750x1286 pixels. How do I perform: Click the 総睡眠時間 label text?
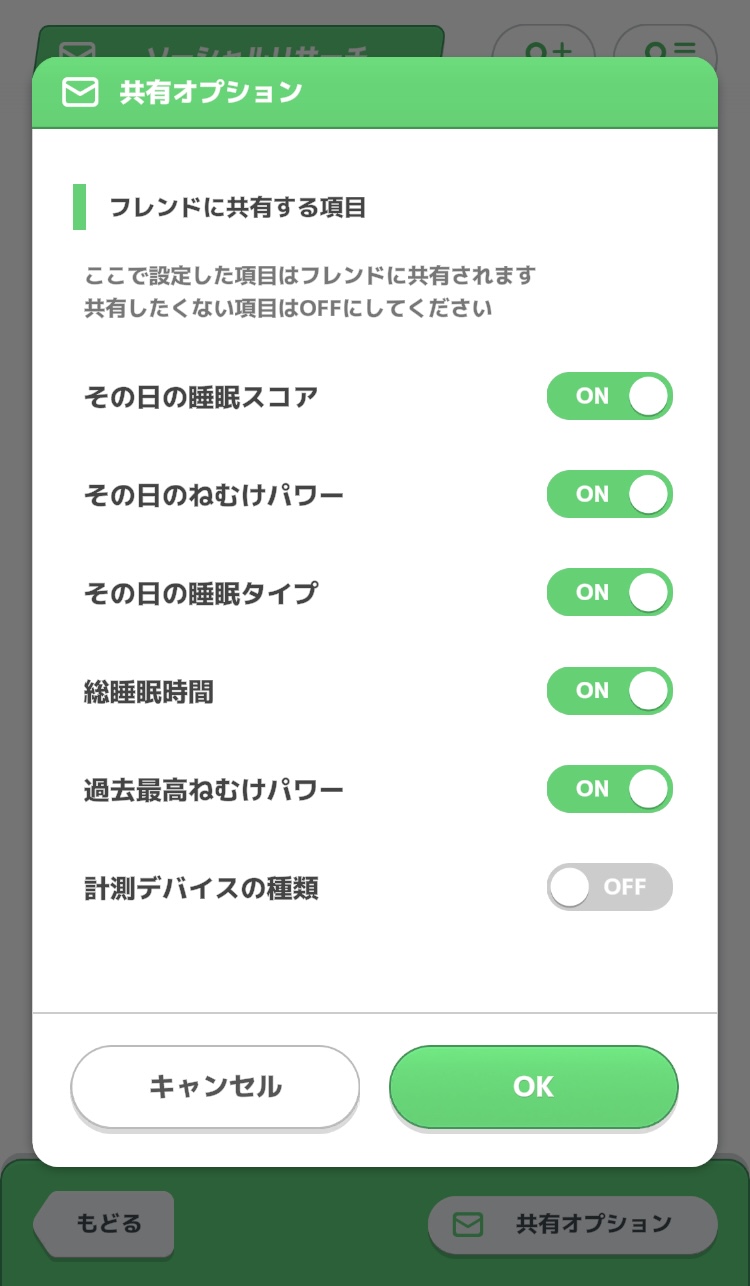point(148,691)
